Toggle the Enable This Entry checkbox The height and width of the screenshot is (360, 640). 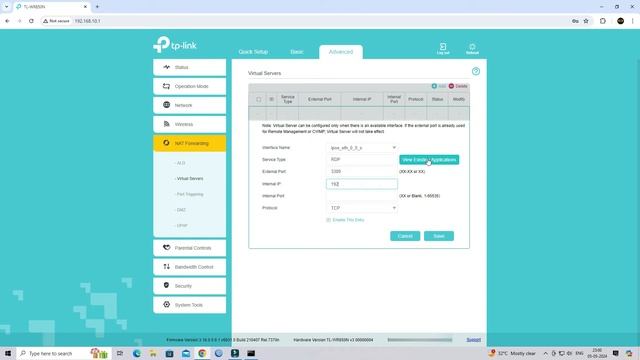328,220
